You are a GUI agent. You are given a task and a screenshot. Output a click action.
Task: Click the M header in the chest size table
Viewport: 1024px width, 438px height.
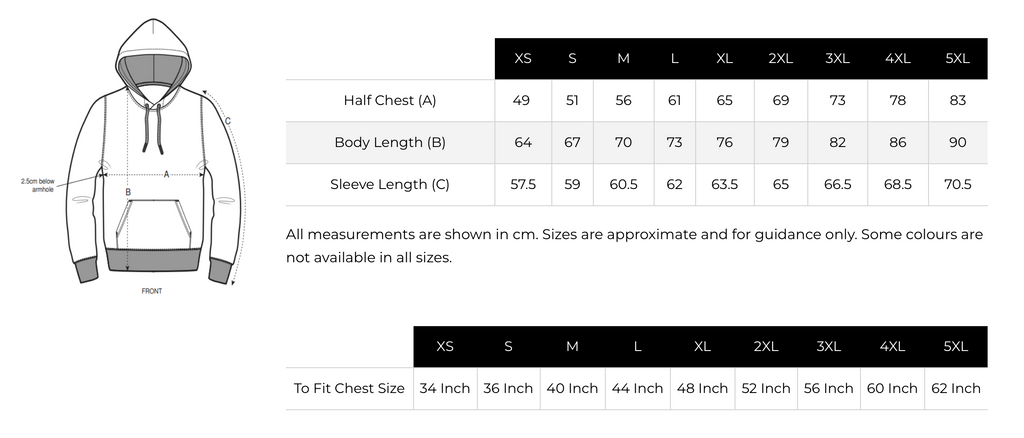point(572,346)
